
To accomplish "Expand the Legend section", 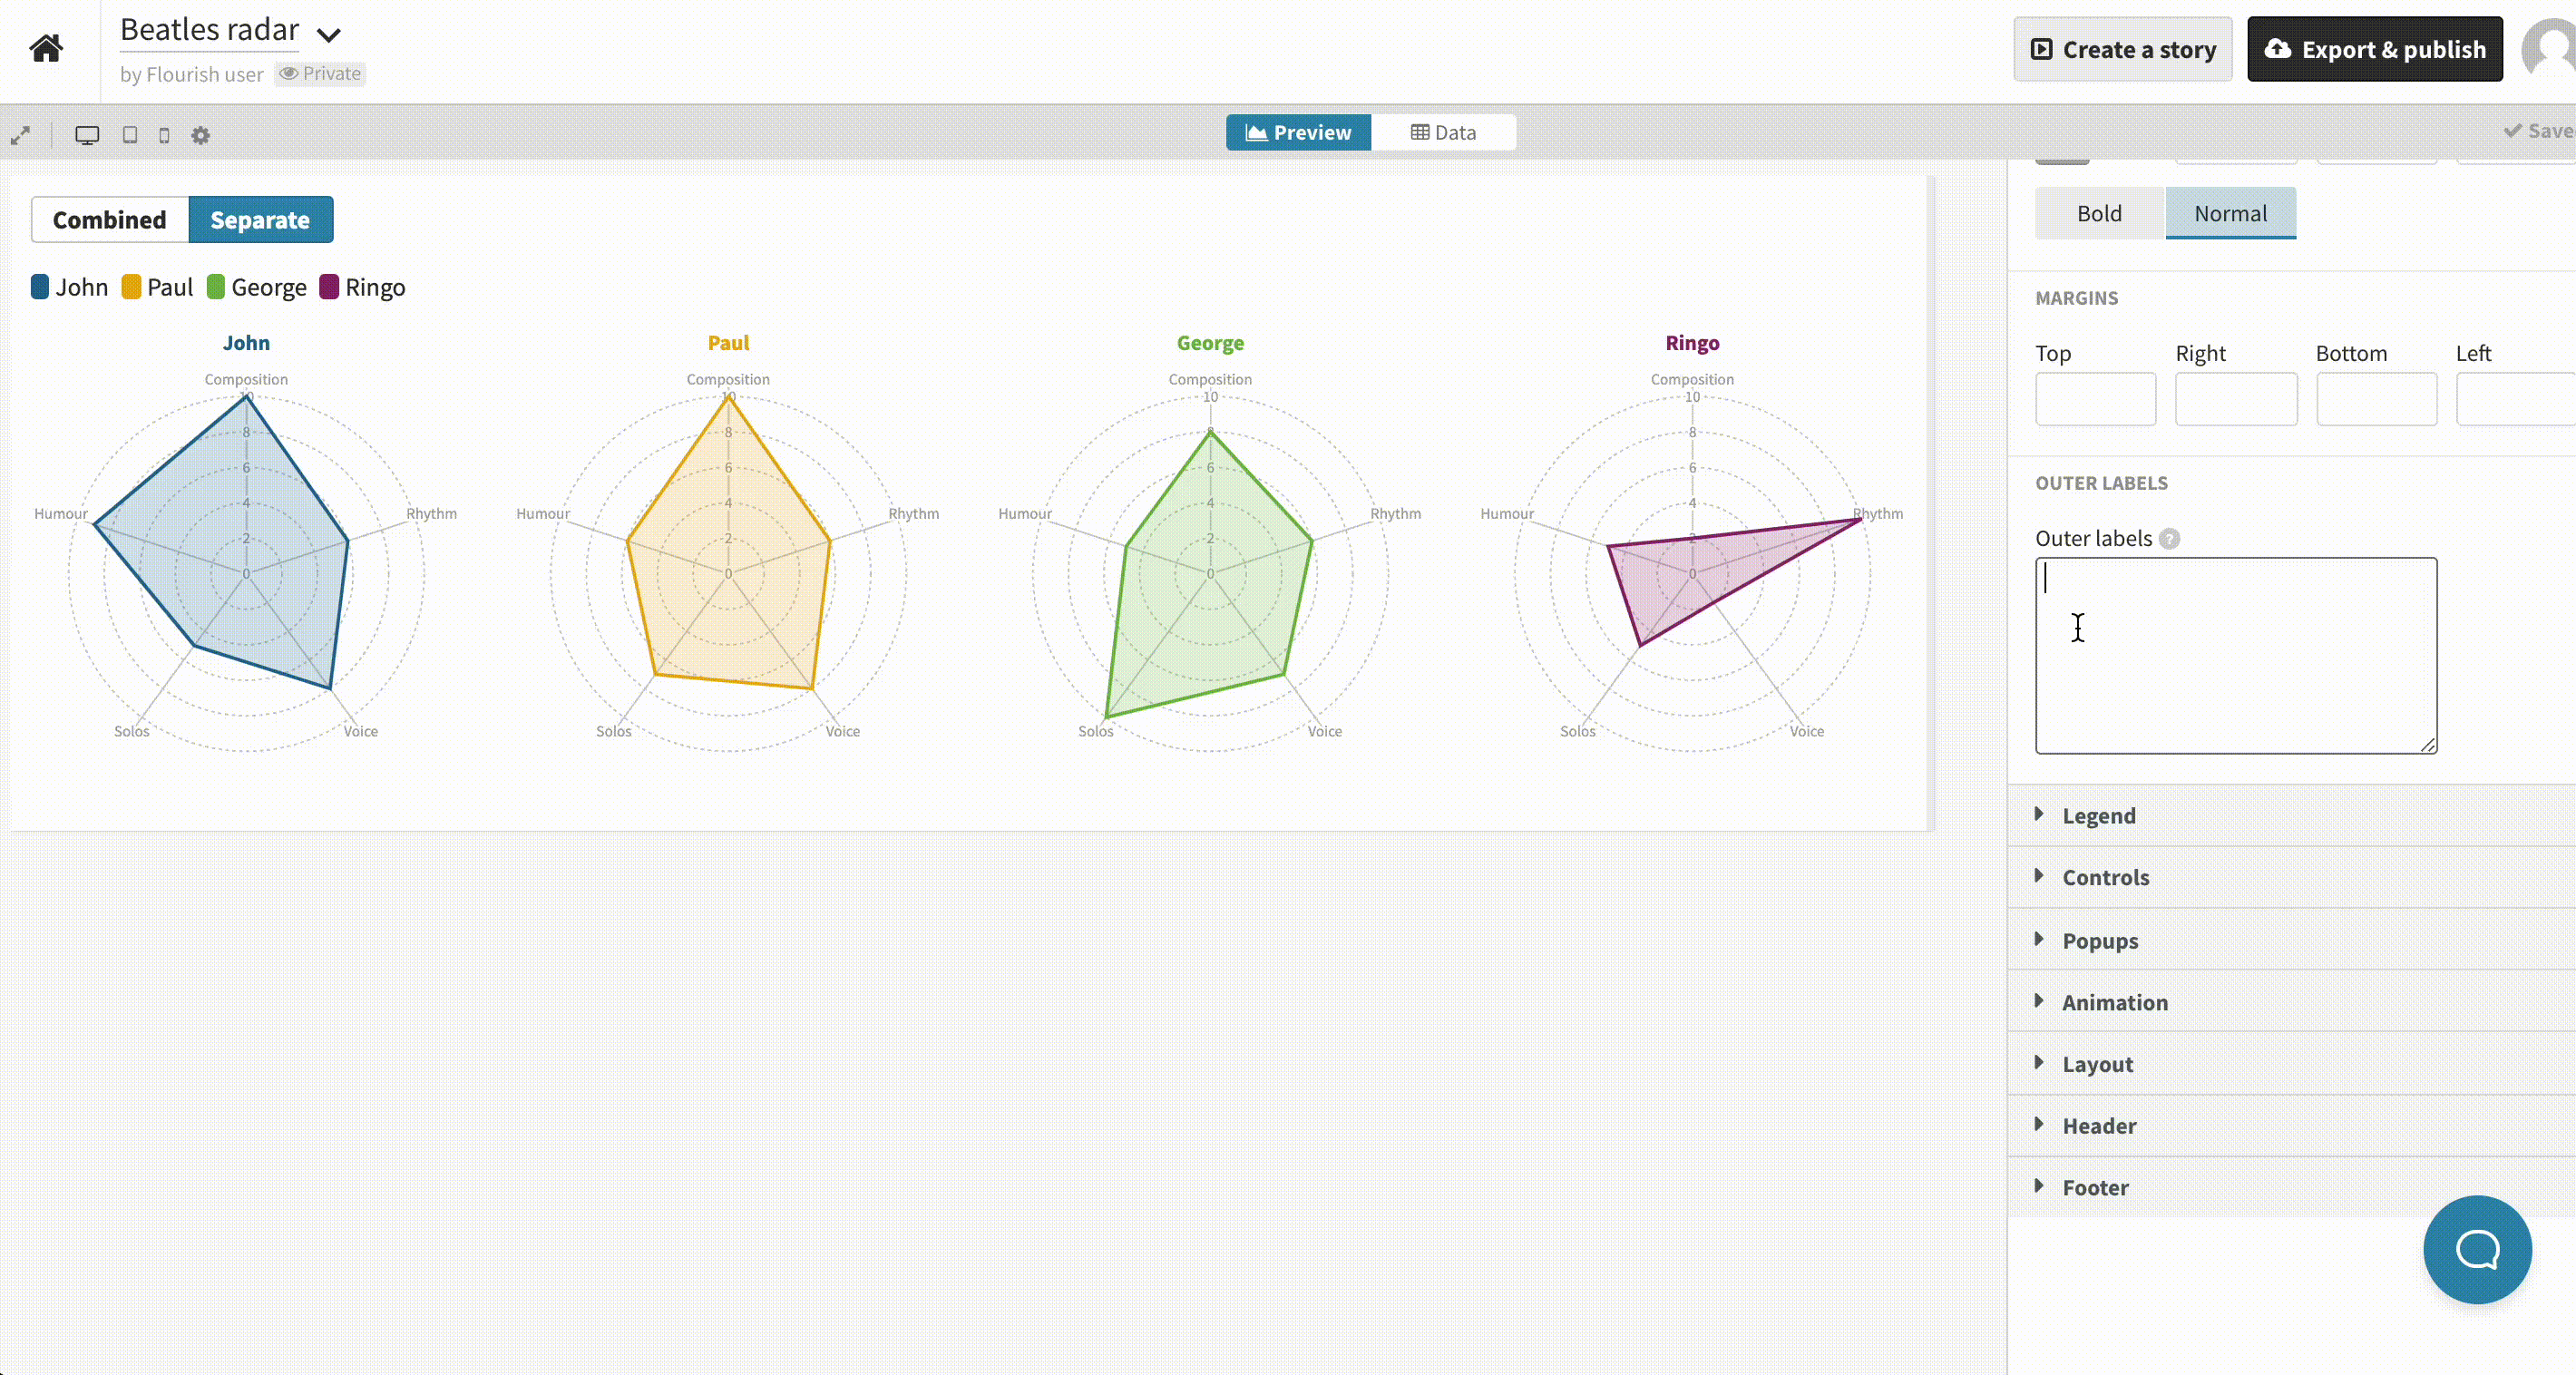I will point(2098,815).
